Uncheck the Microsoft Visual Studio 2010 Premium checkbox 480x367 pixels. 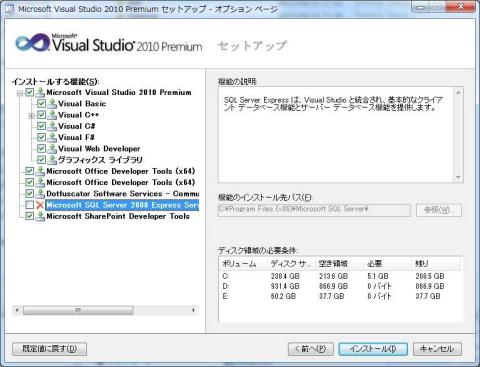(30, 92)
